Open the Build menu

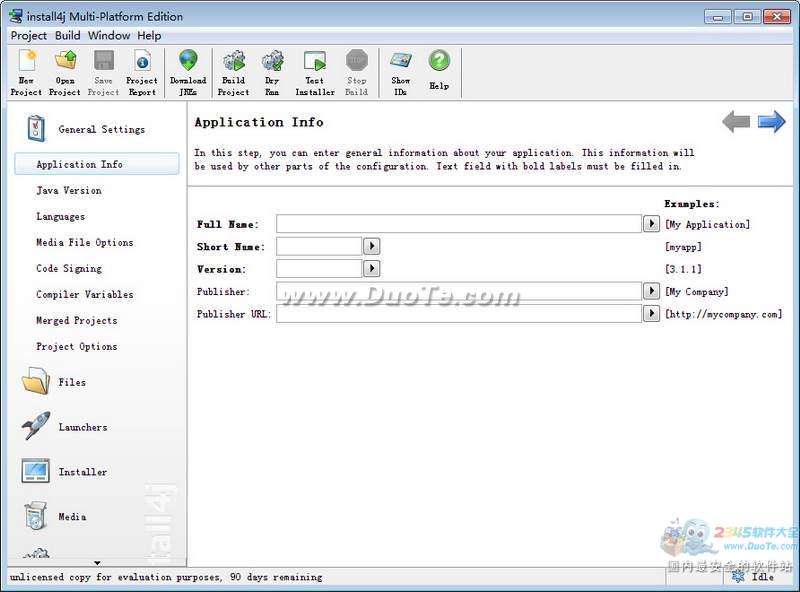[68, 36]
